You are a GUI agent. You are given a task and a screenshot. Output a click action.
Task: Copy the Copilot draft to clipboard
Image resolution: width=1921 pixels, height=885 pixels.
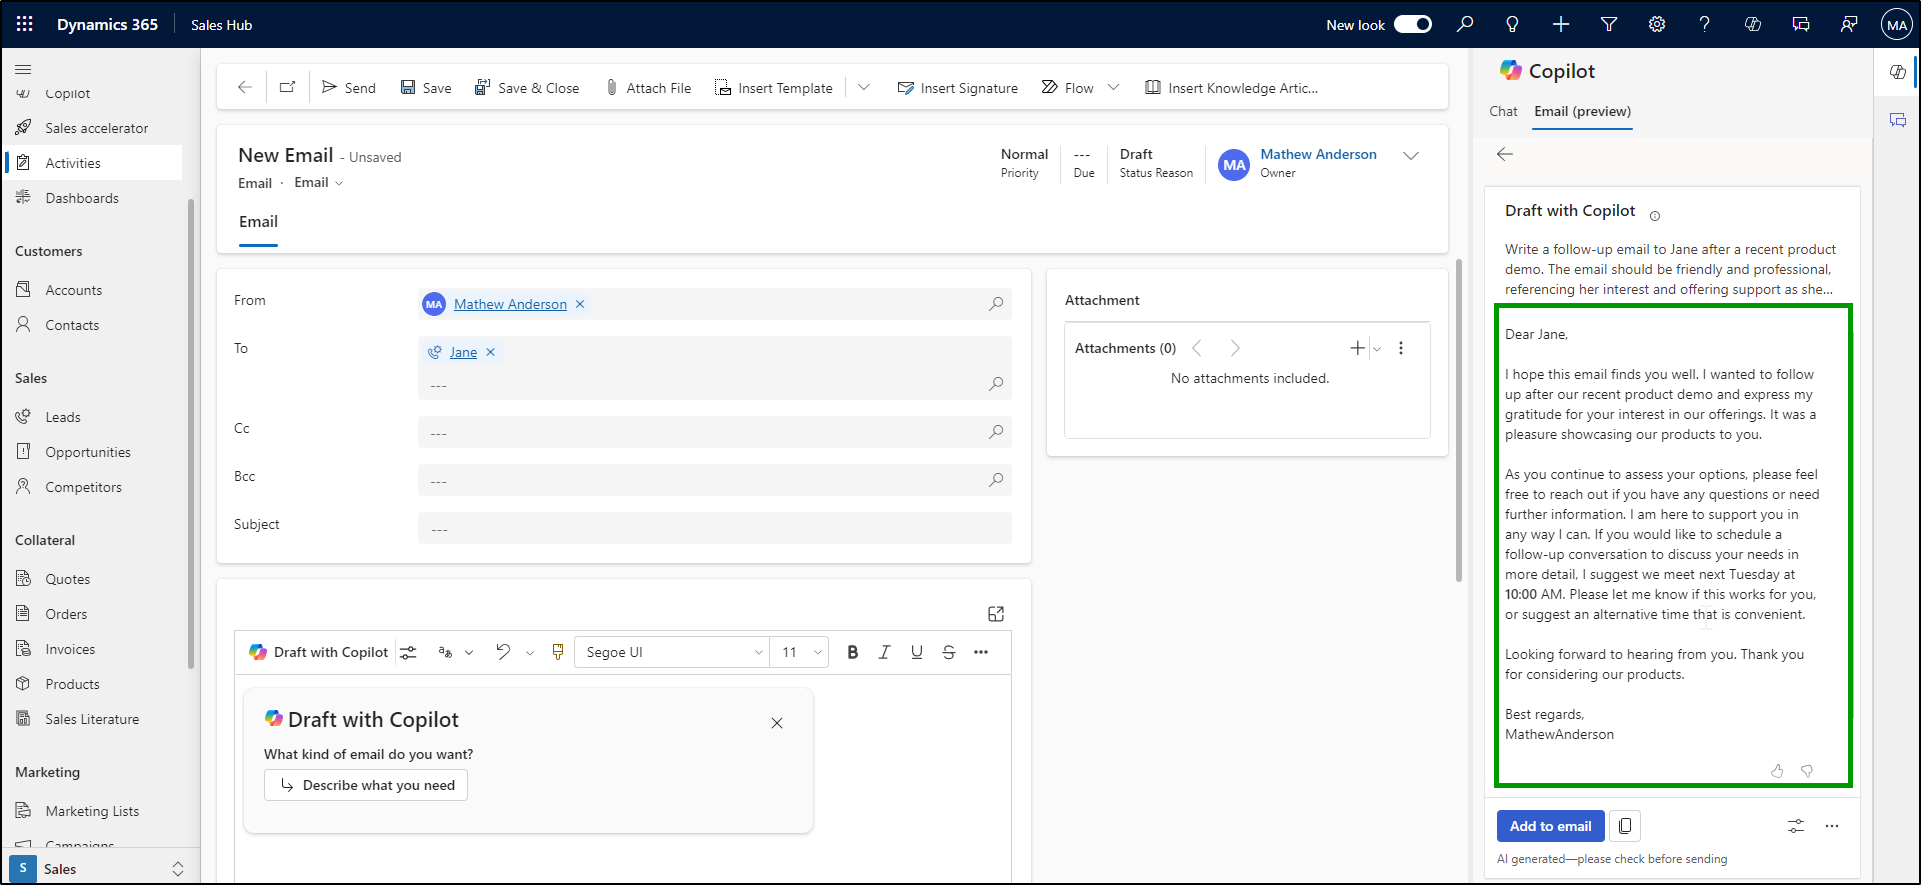1625,826
